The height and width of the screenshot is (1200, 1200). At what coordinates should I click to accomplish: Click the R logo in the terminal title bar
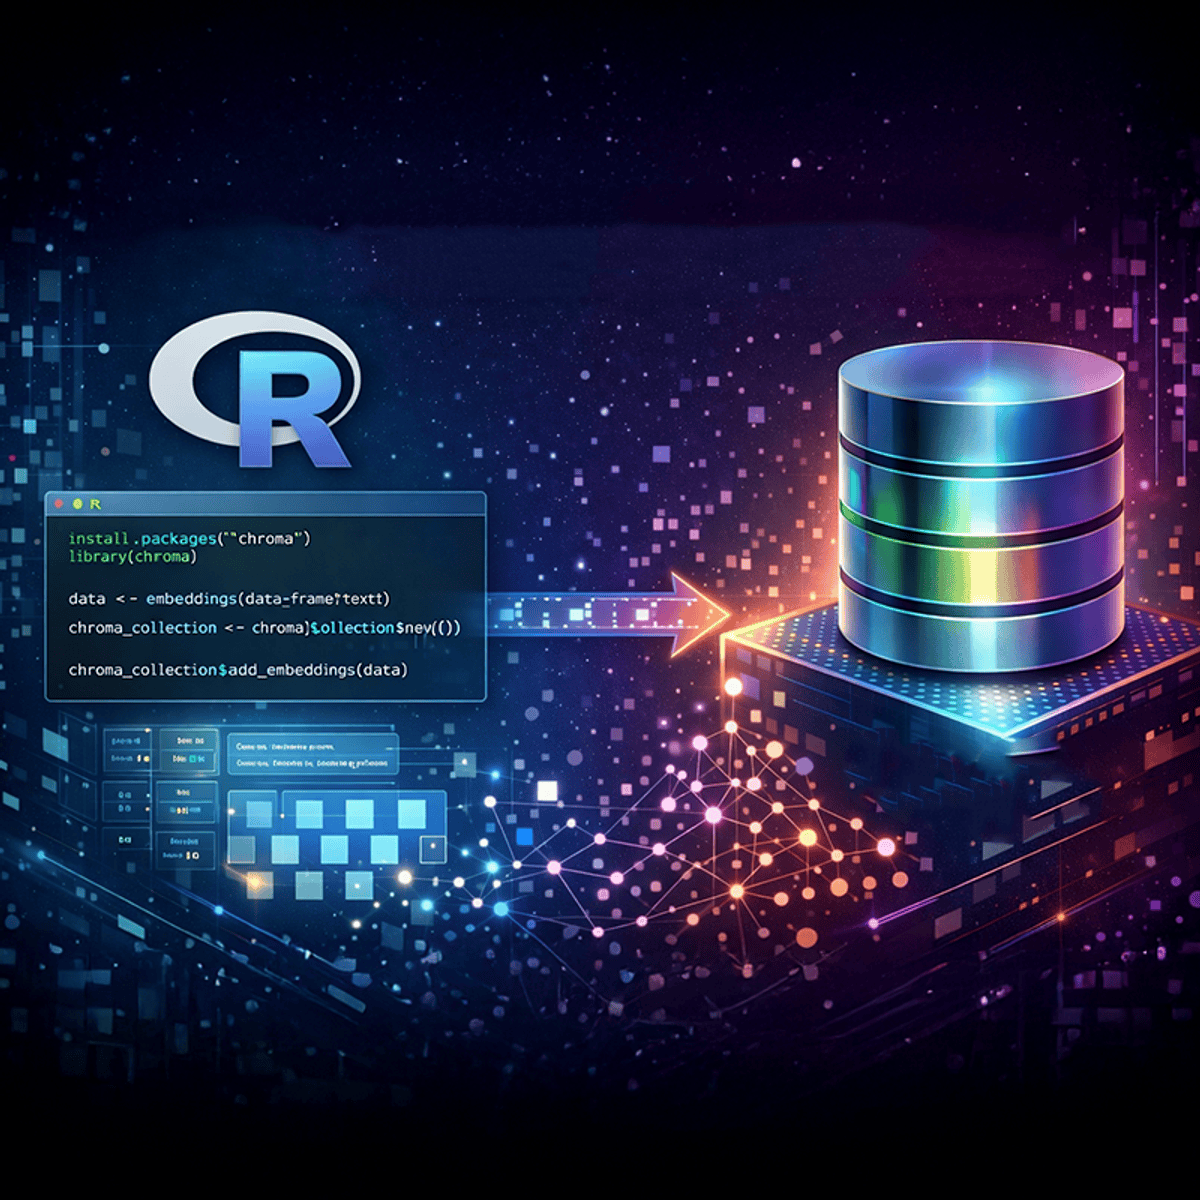95,505
